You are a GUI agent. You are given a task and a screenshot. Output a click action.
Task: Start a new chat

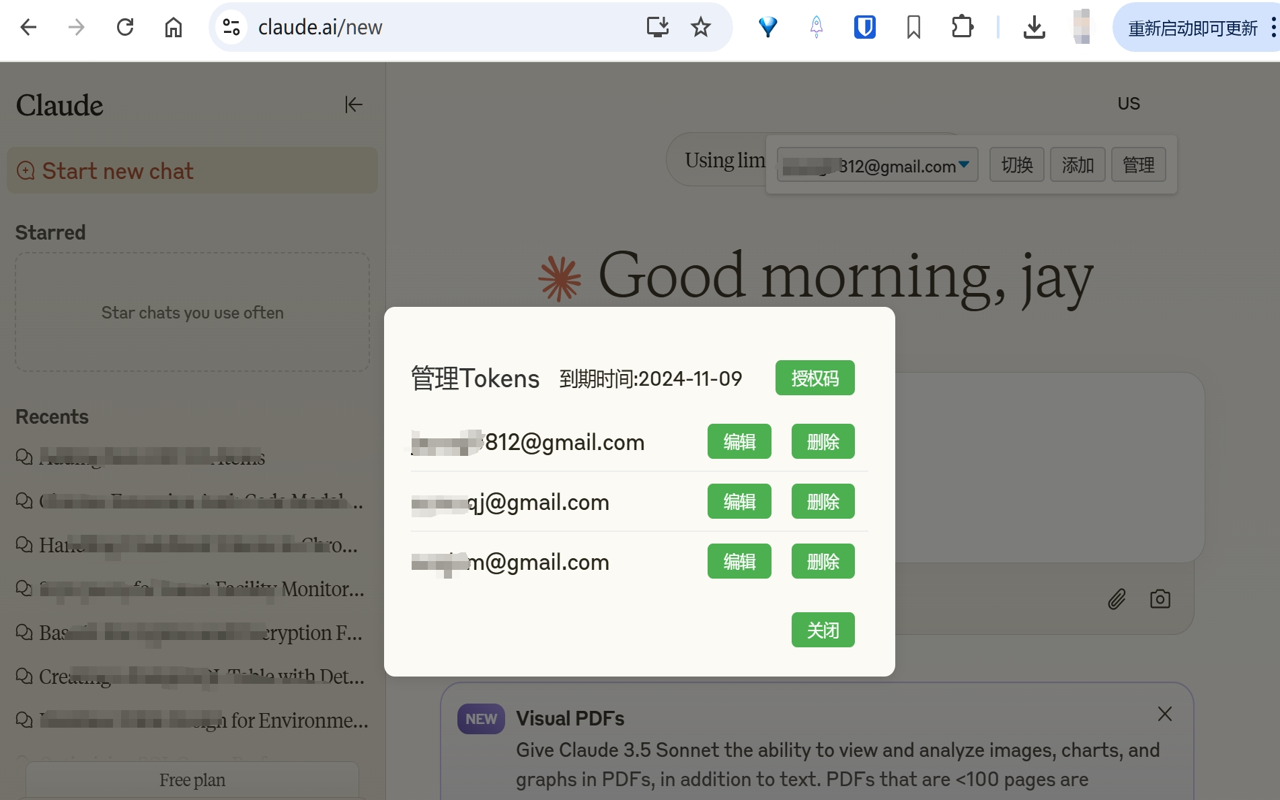(192, 171)
